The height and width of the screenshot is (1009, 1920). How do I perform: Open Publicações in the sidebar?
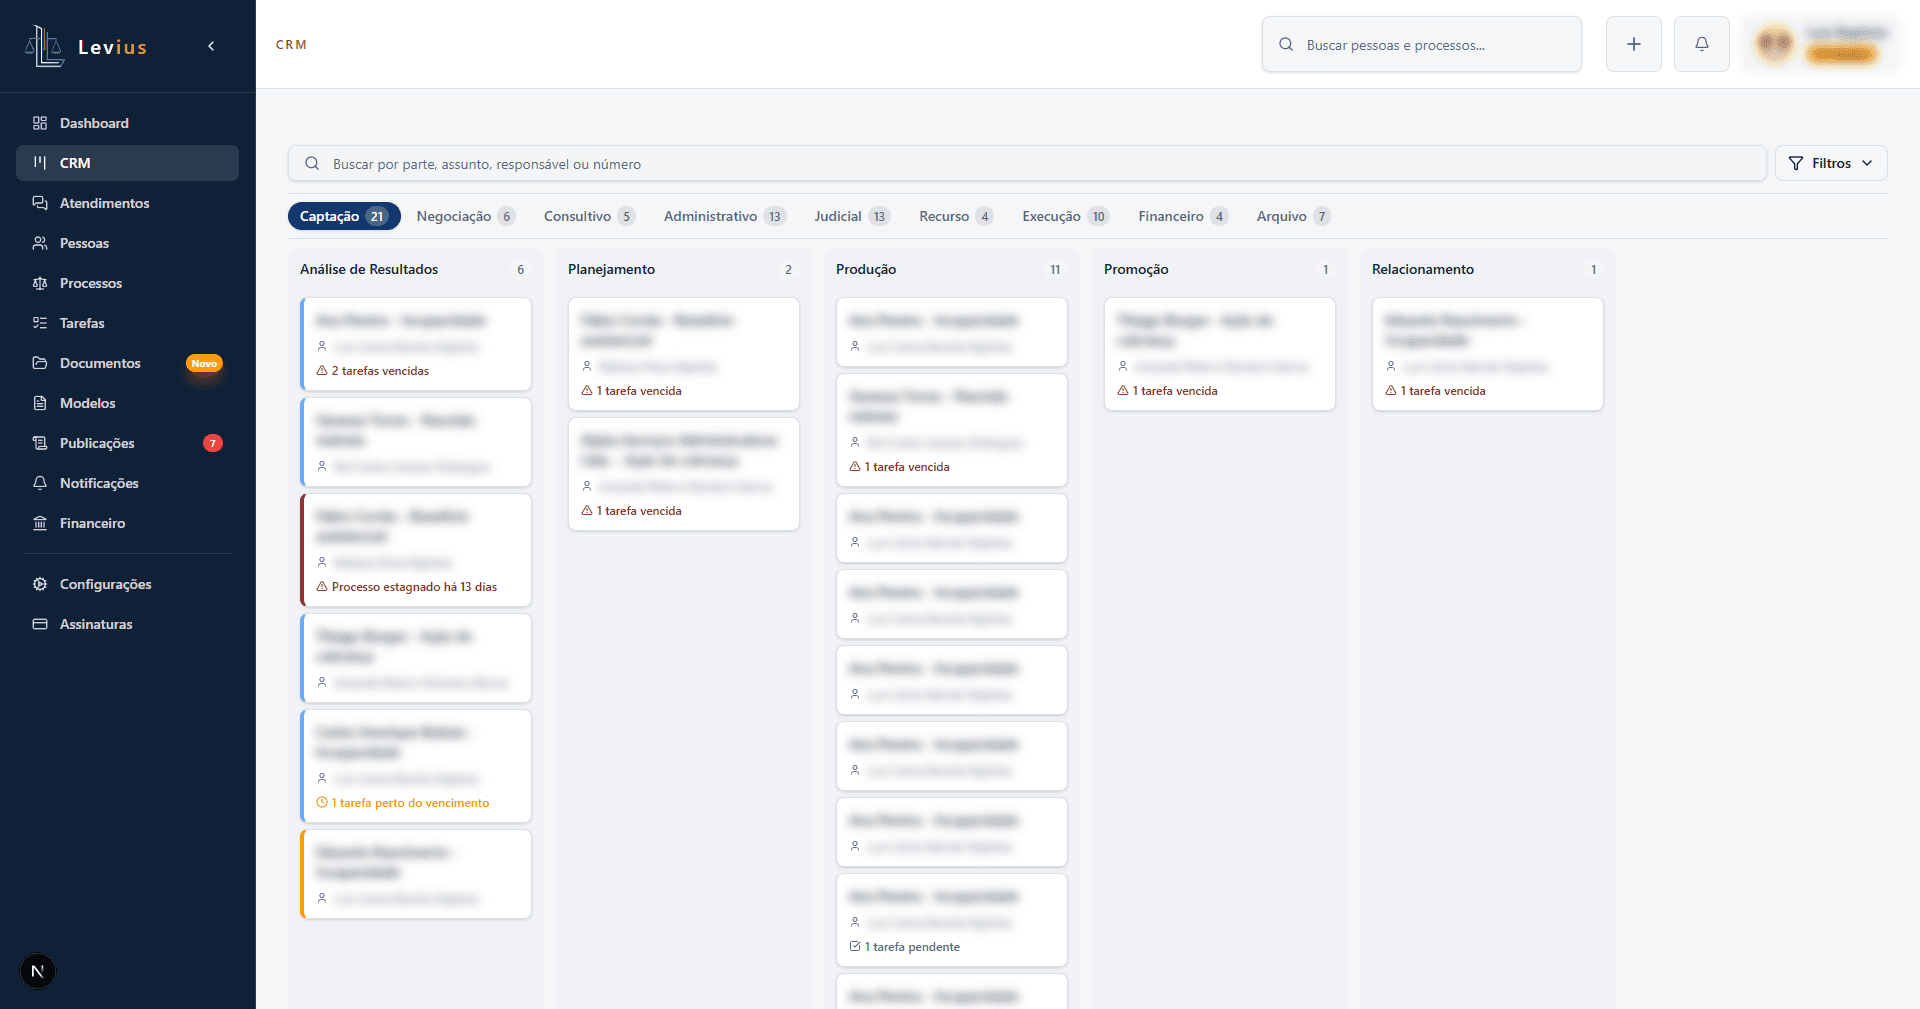click(127, 443)
